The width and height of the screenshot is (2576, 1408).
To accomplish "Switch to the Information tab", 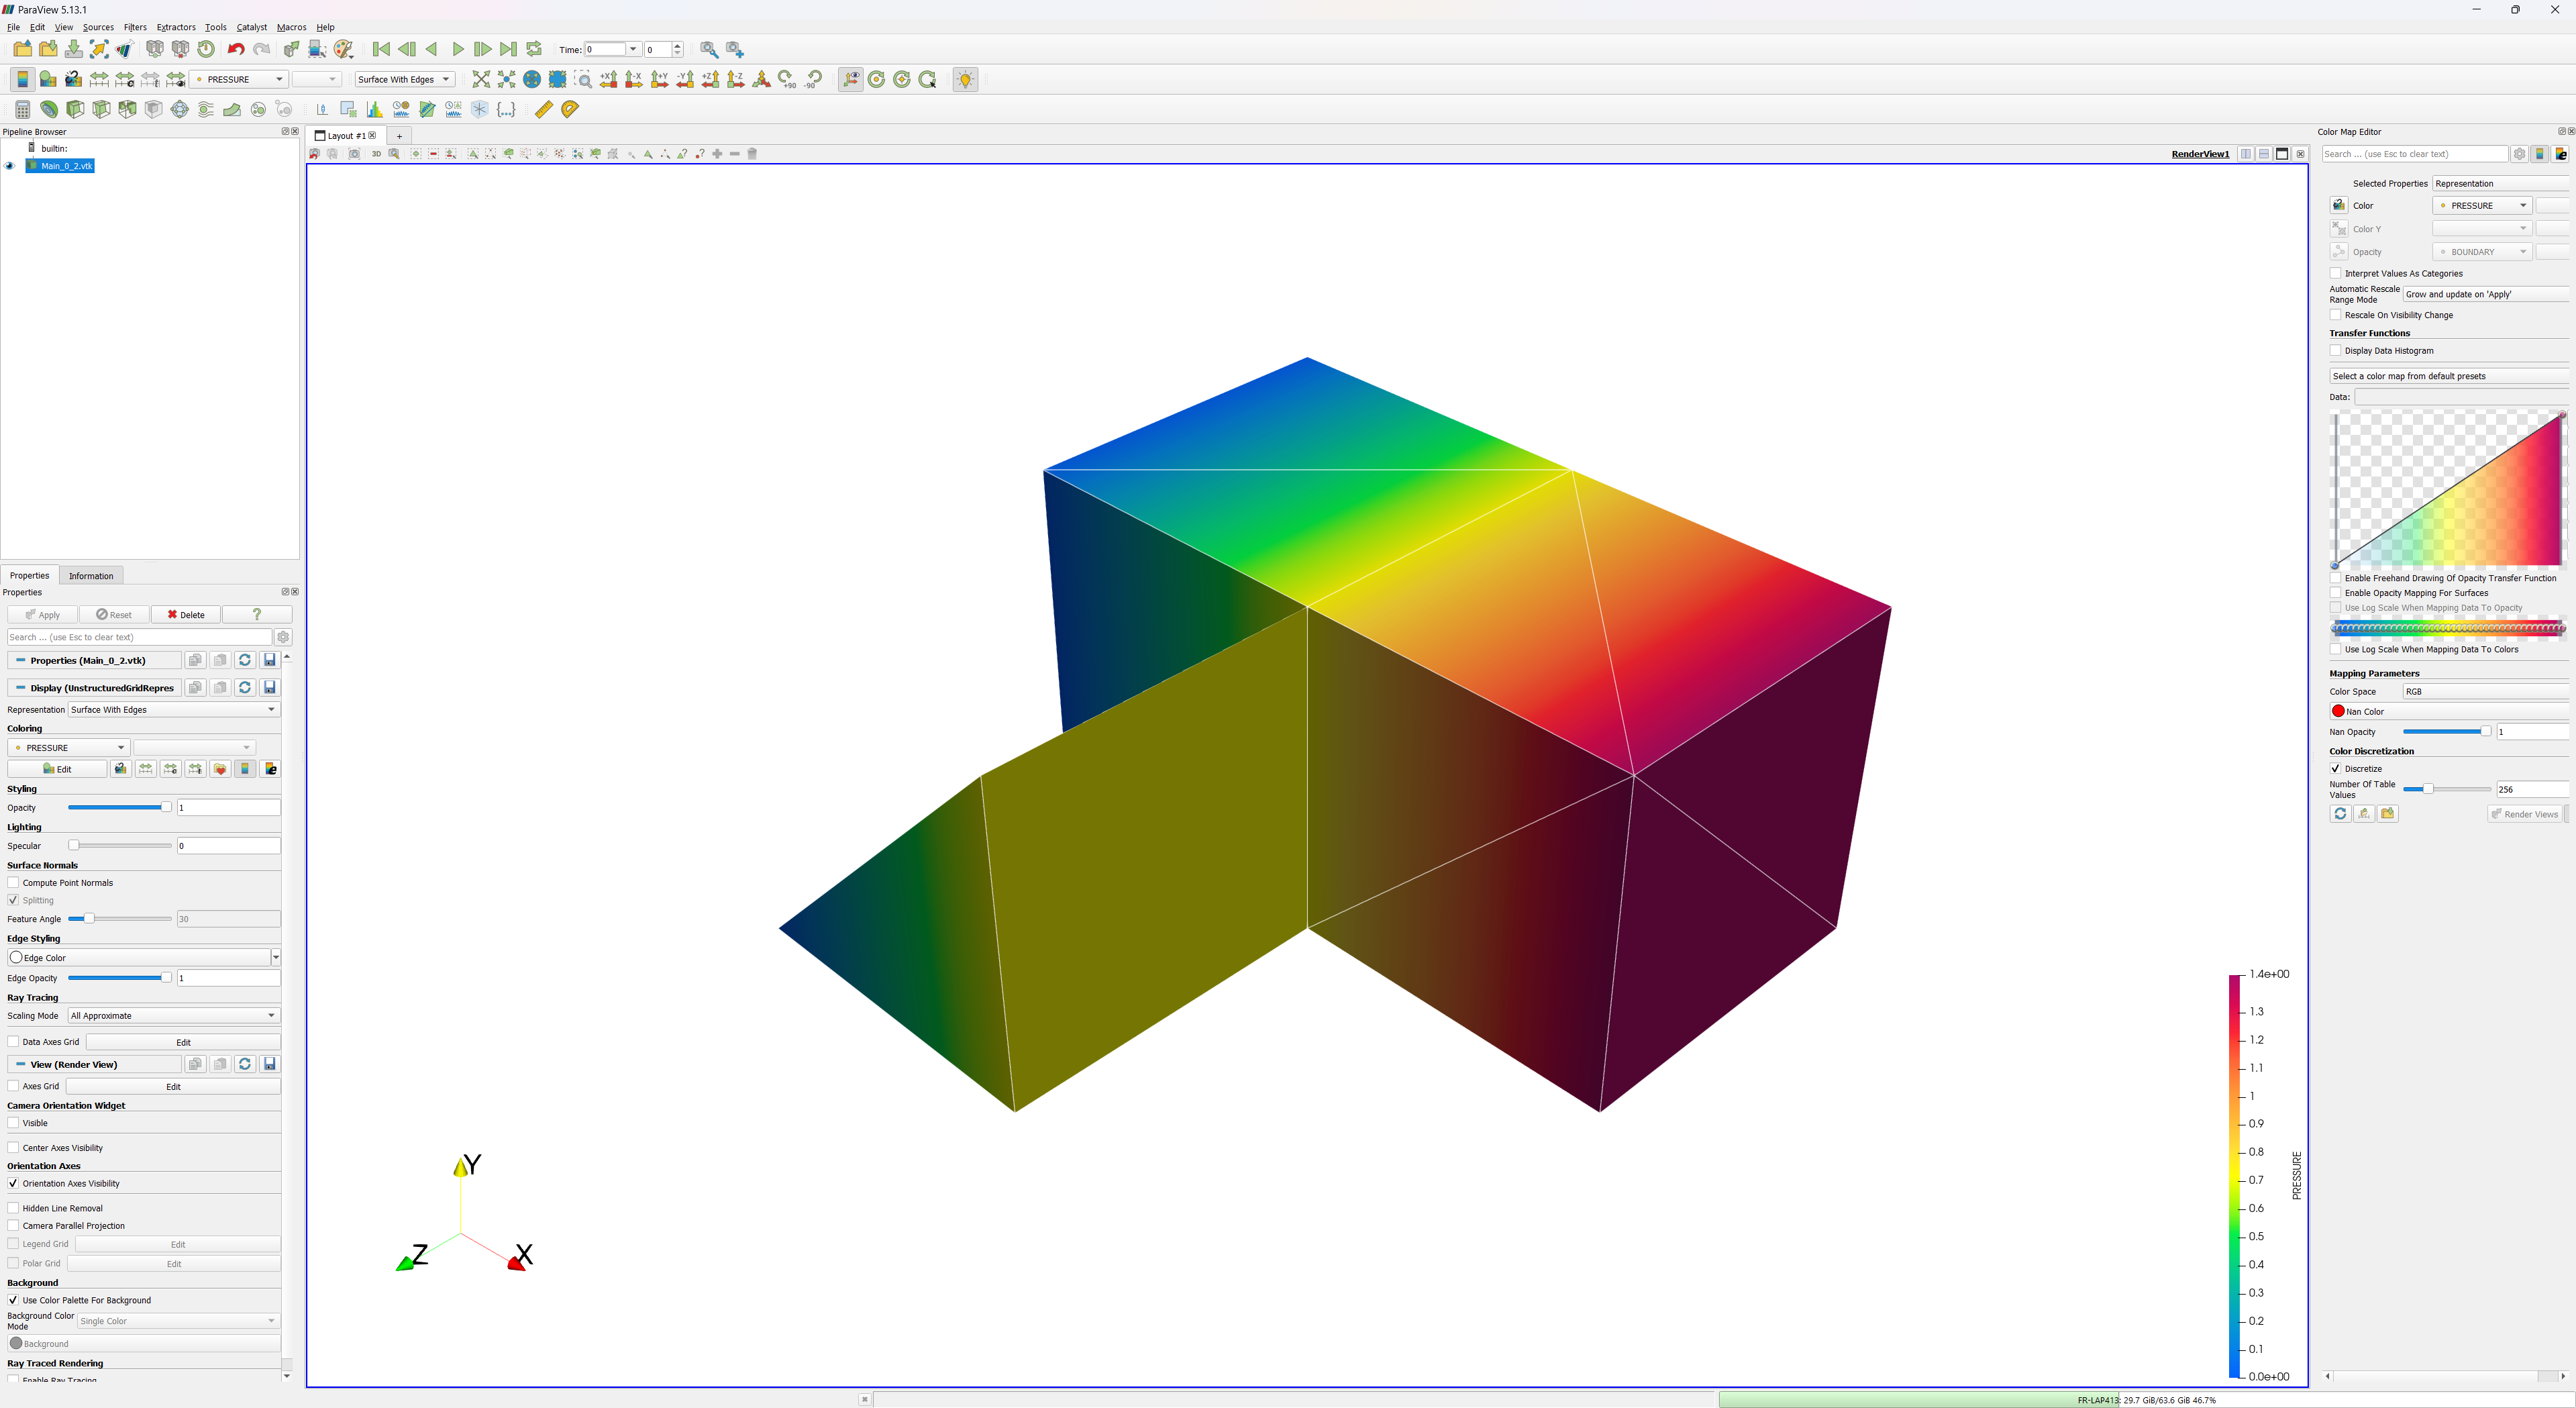I will 91,575.
